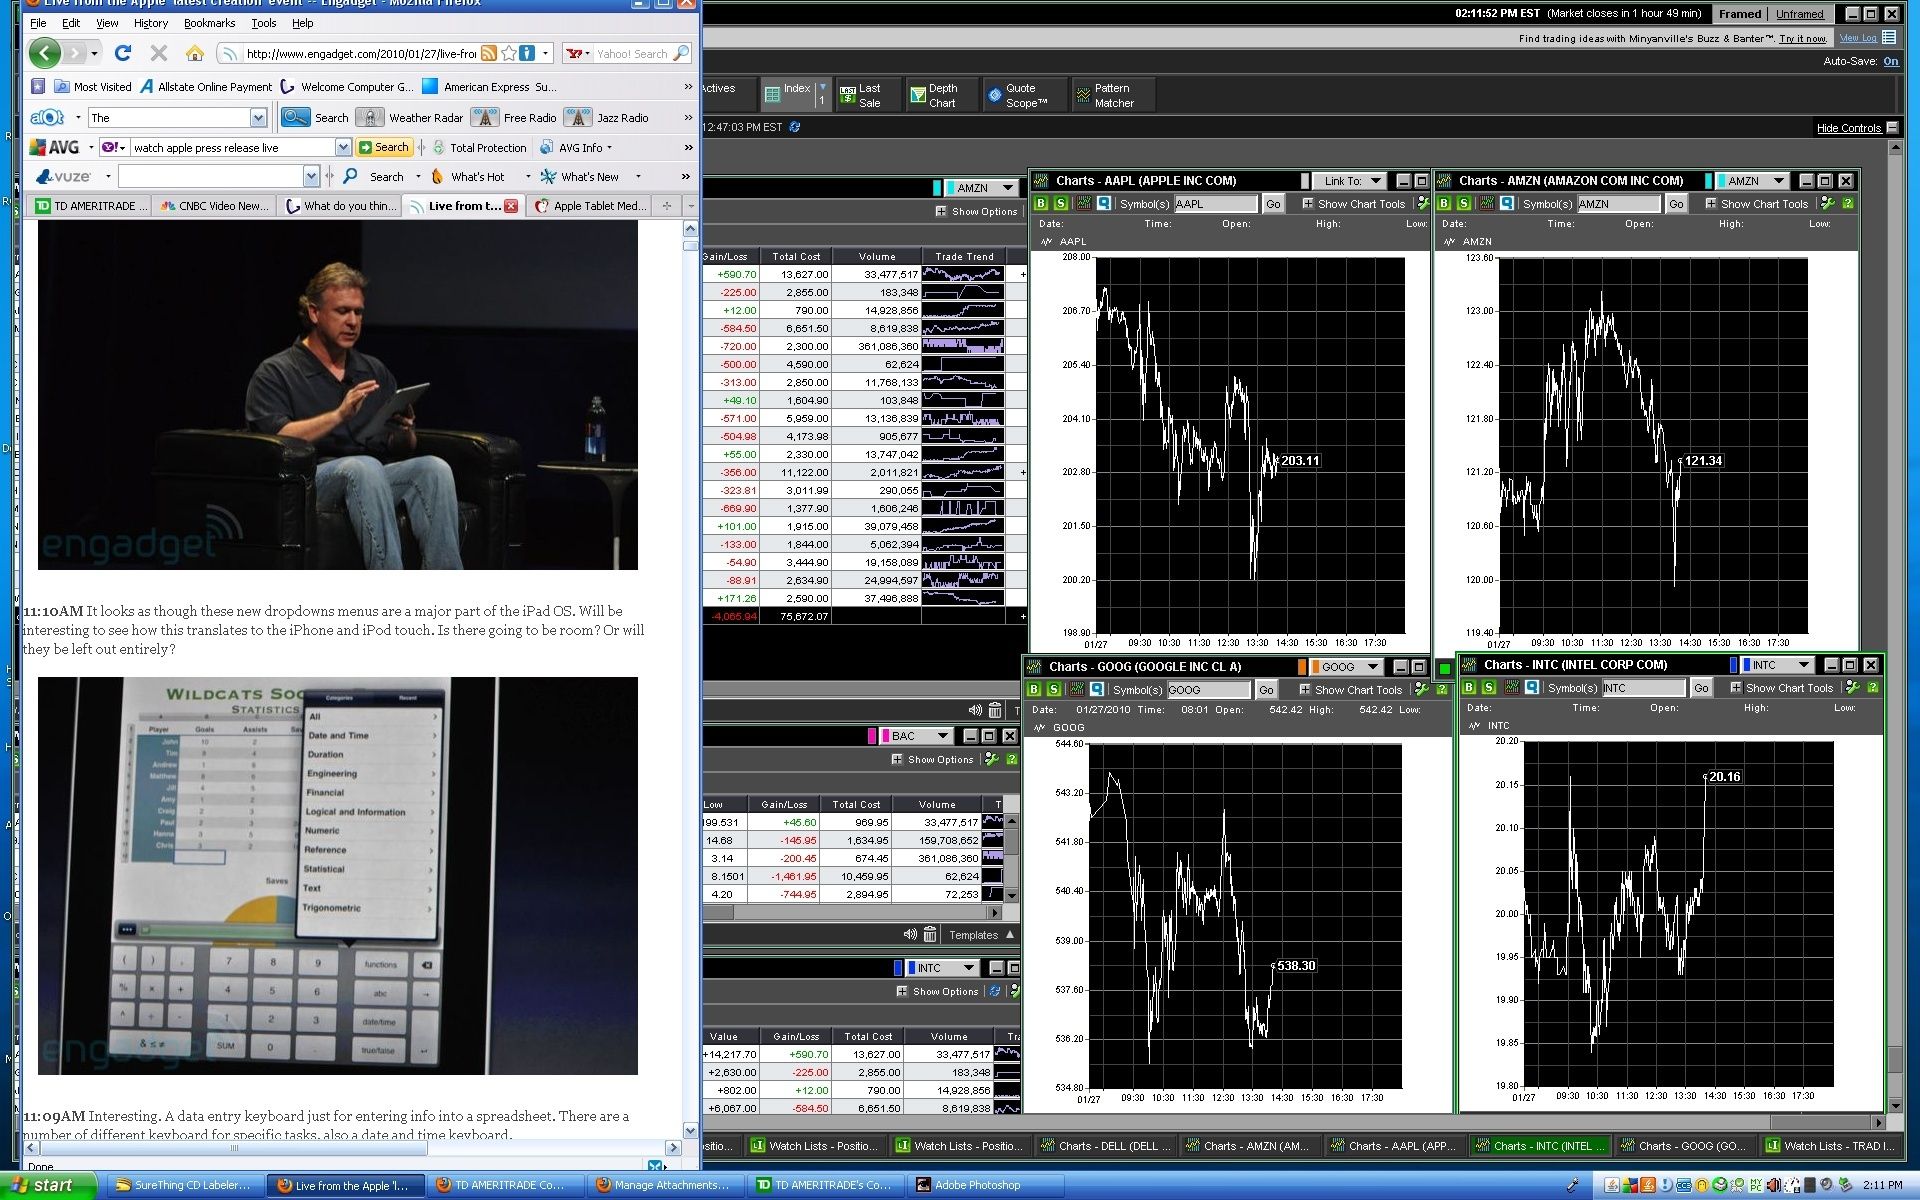1920x1200 pixels.
Task: Open the Firefox Tools menu
Action: (x=264, y=23)
